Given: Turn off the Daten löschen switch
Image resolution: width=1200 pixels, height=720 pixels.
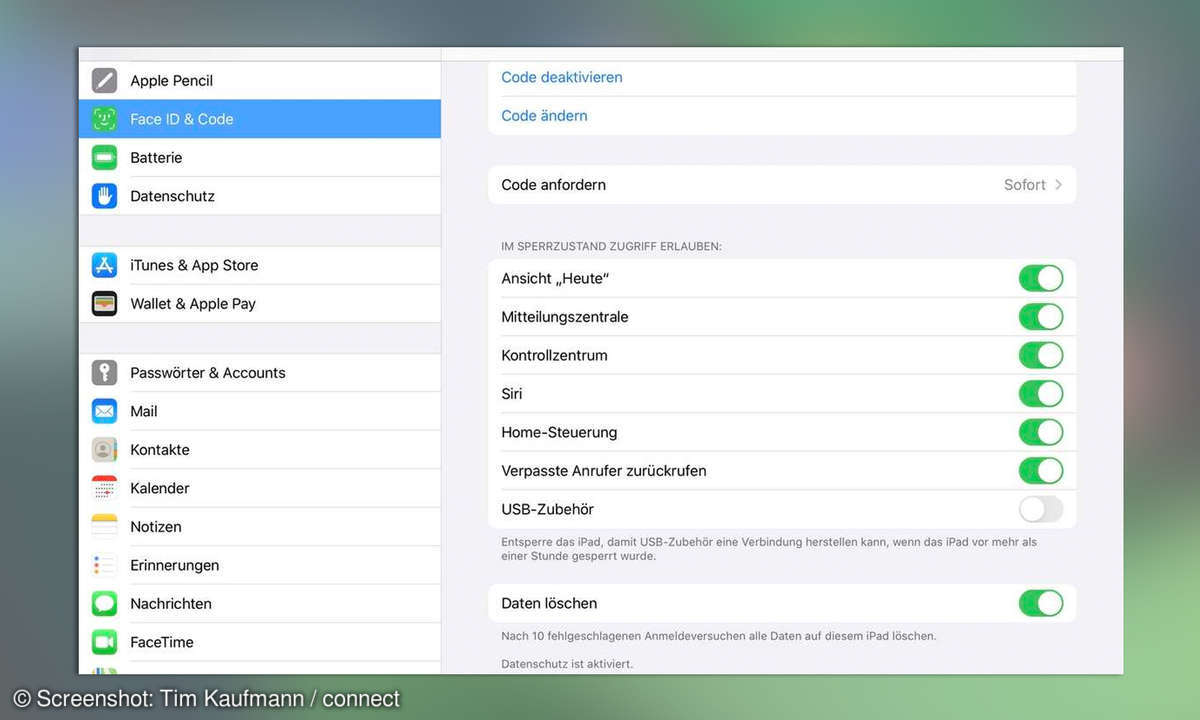Looking at the screenshot, I should pos(1041,603).
